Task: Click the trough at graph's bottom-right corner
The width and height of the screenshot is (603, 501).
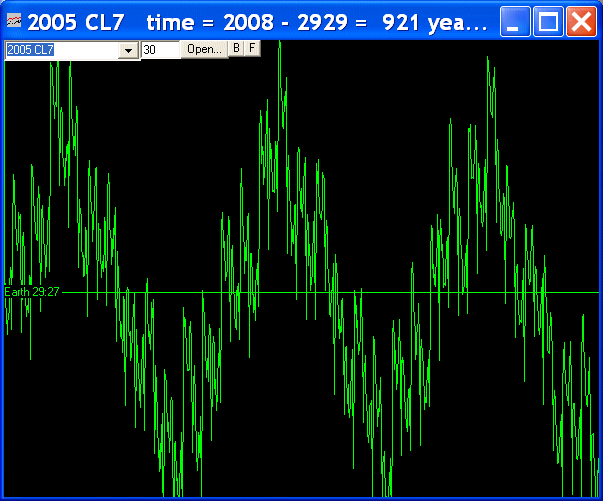Action: [592, 488]
